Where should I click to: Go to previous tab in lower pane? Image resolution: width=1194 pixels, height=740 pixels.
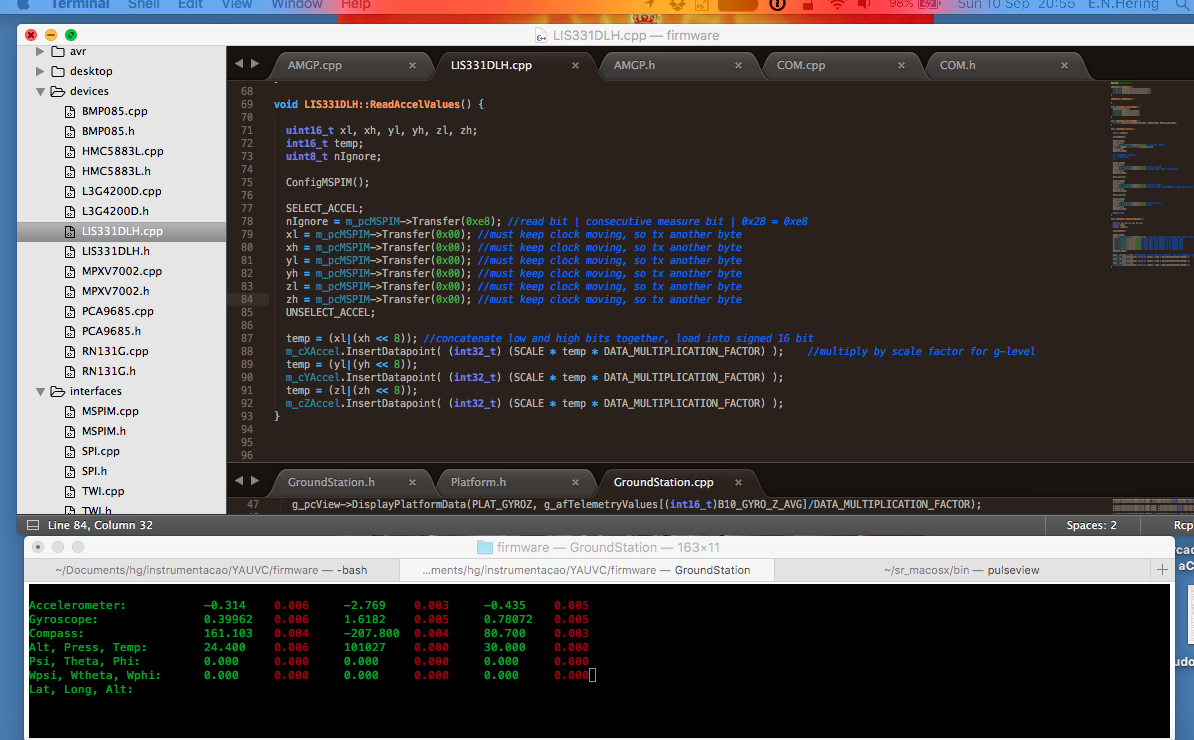tap(239, 481)
